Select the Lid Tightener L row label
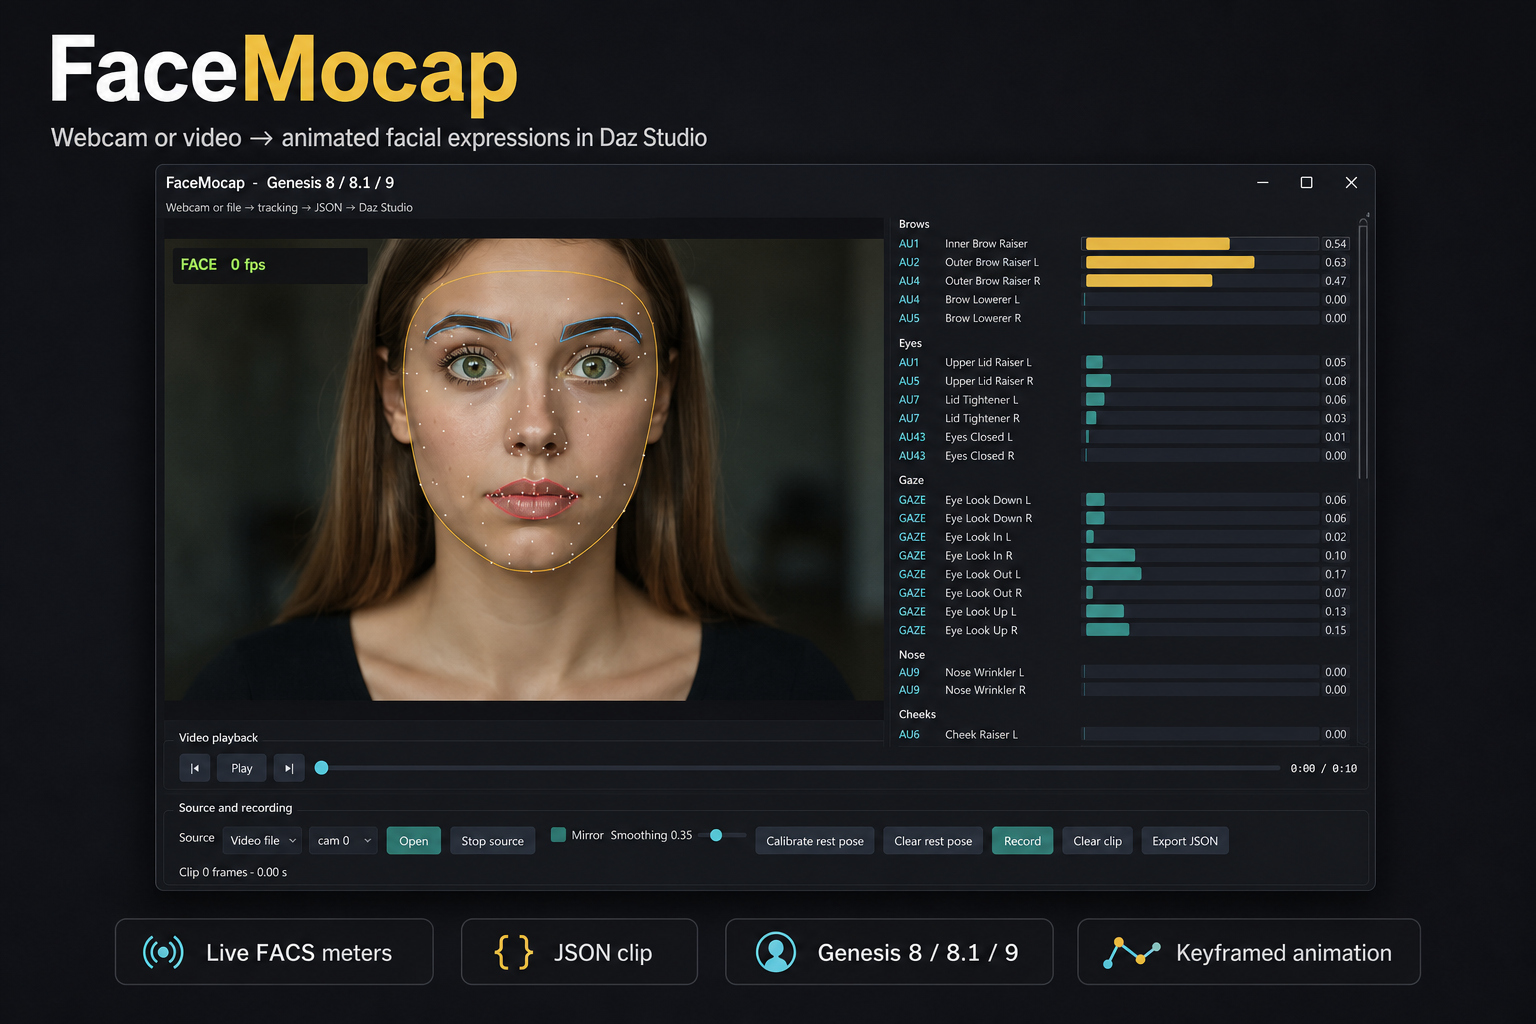The image size is (1536, 1024). [x=981, y=400]
